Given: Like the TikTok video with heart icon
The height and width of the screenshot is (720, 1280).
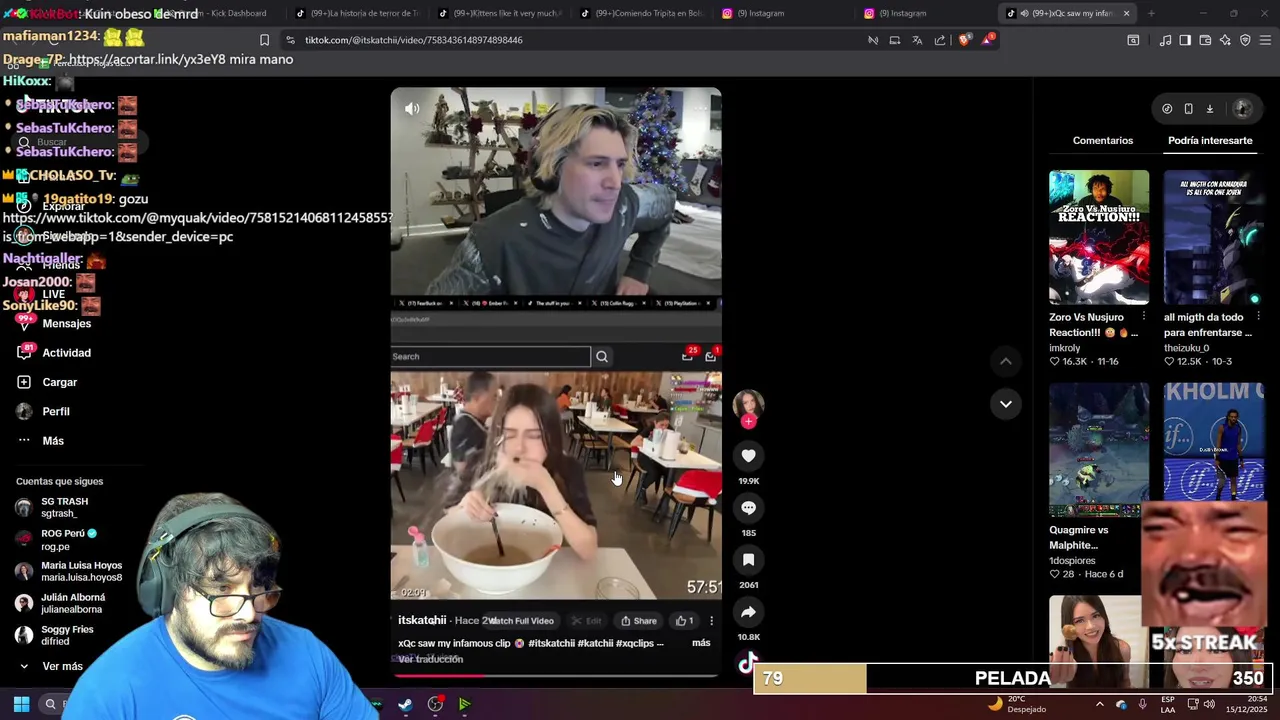Looking at the screenshot, I should tap(748, 456).
